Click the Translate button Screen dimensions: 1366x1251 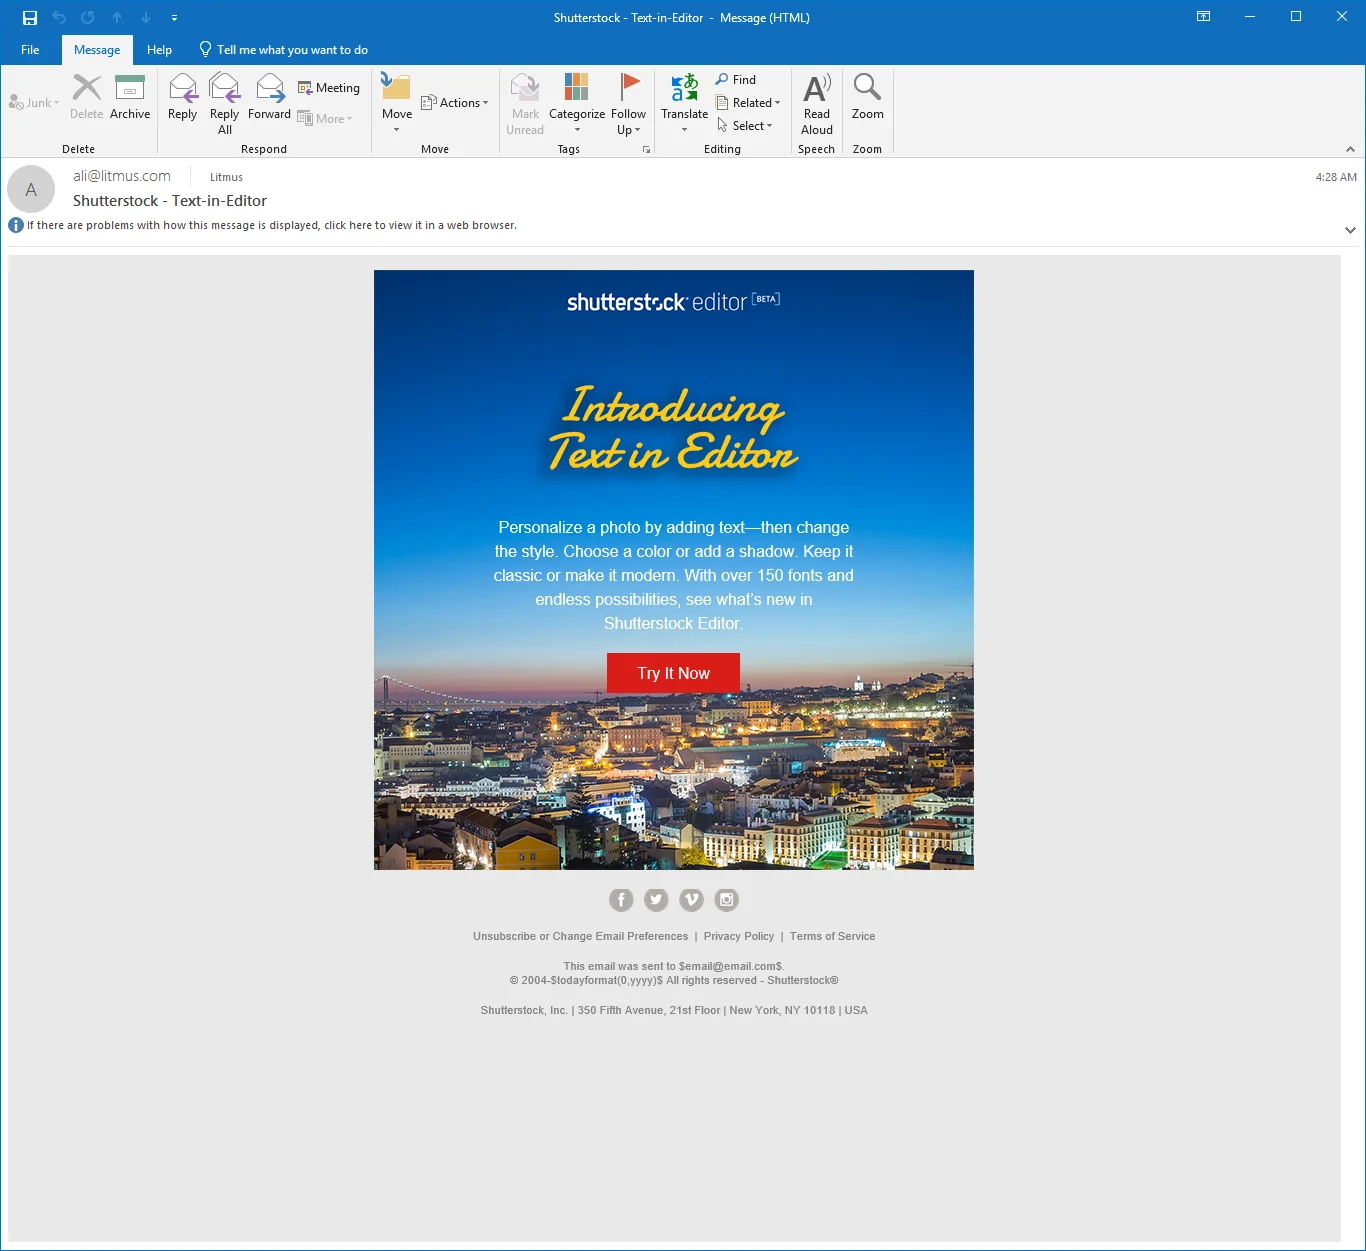point(685,103)
